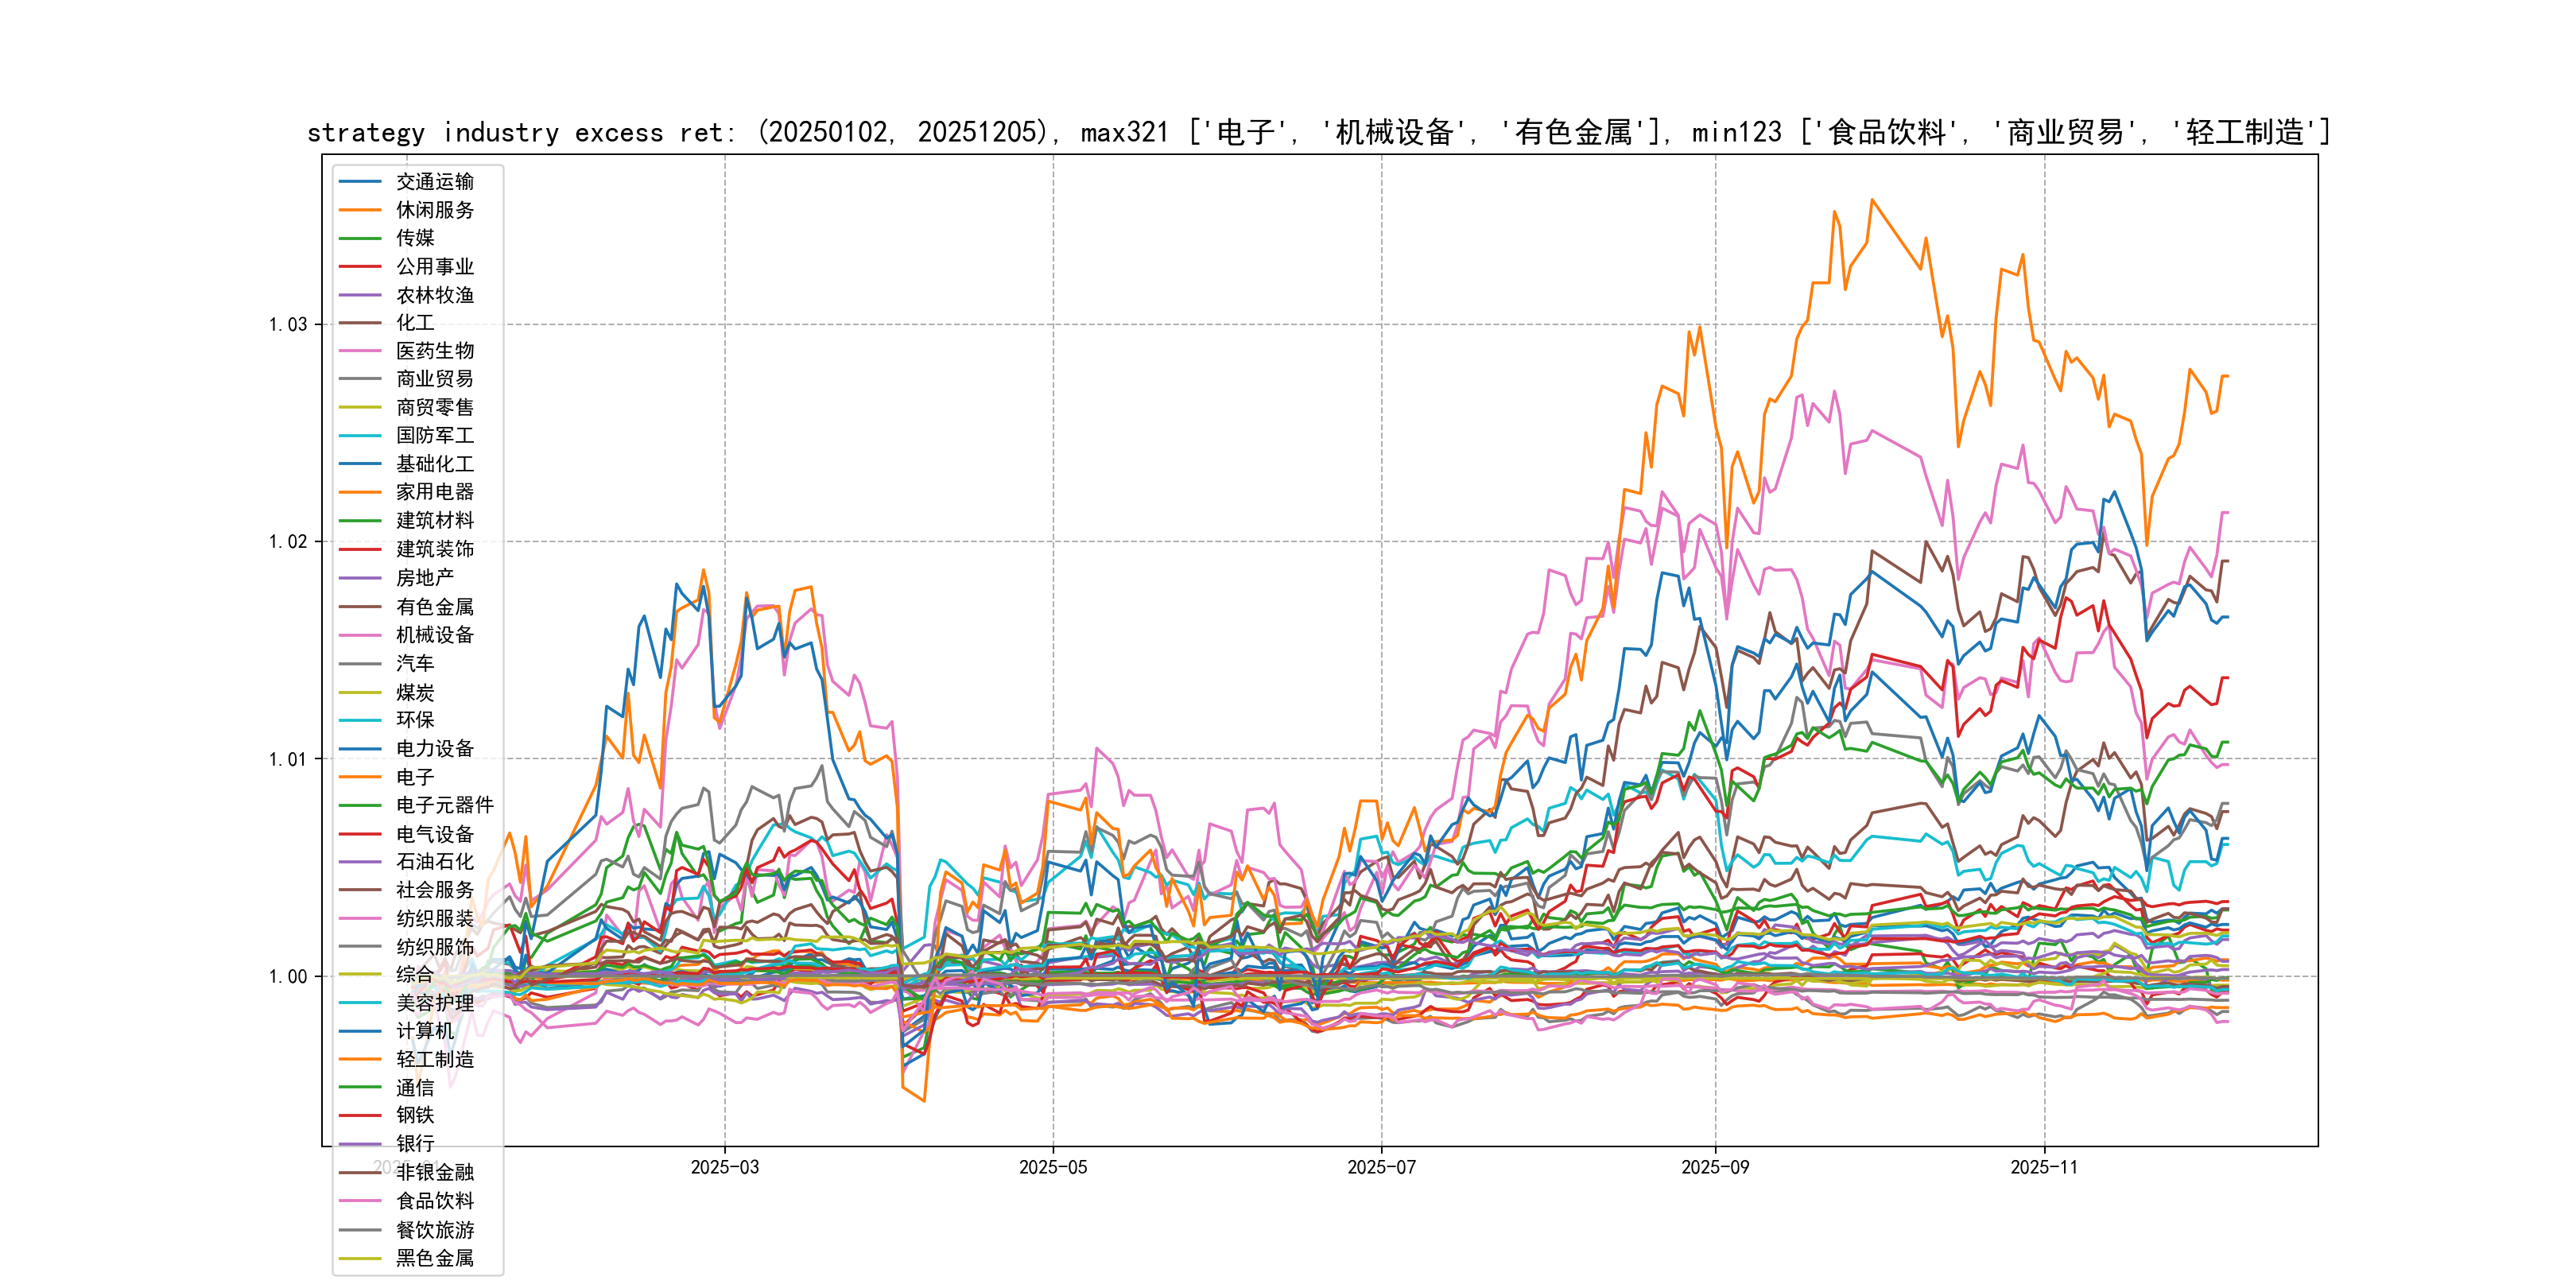This screenshot has width=2576, height=1288.
Task: Click the 1.03 y-axis tick label
Action: coord(287,325)
